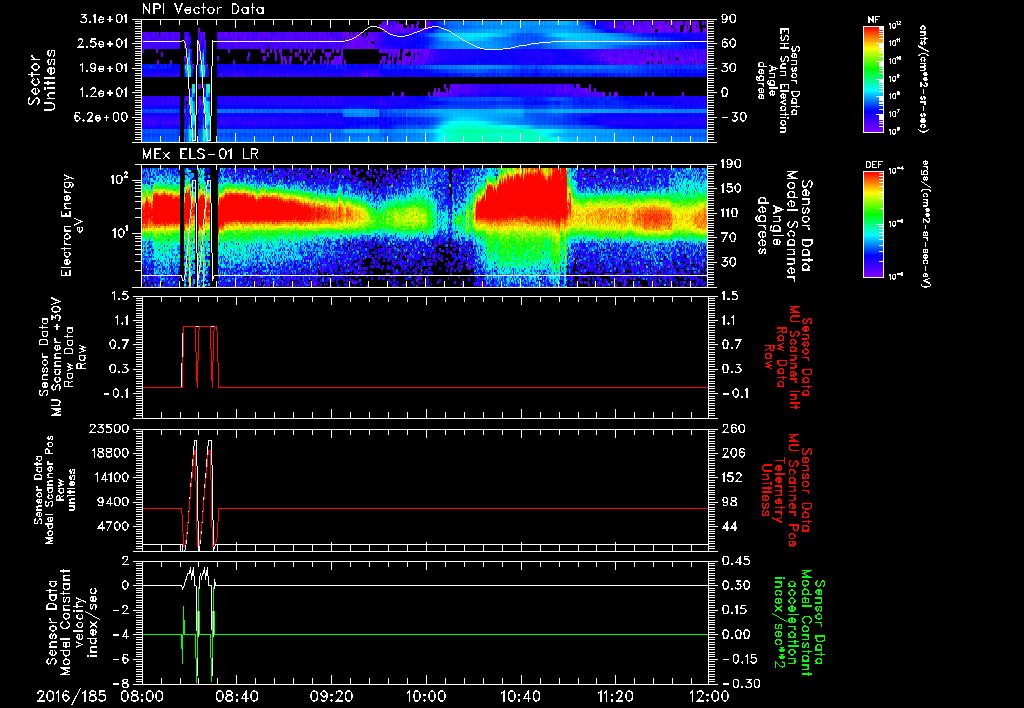Click the "1.2e+01" sector tick value
Viewport: 1024px width, 708px height.
[104, 93]
